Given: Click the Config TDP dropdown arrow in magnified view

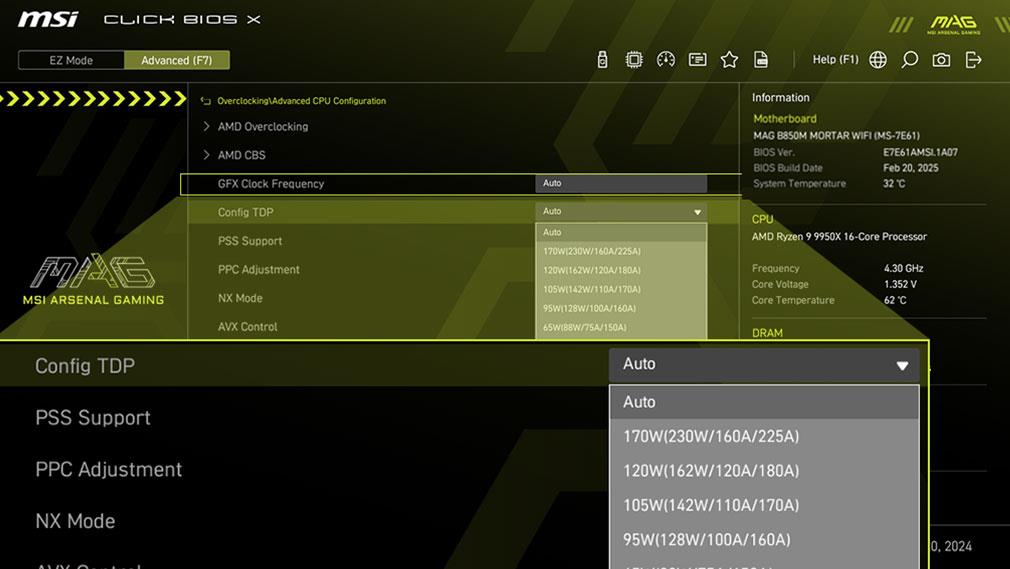Looking at the screenshot, I should point(902,366).
